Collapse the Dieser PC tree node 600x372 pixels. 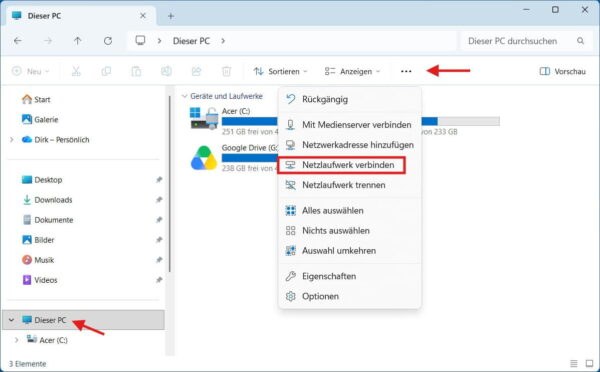coord(11,320)
